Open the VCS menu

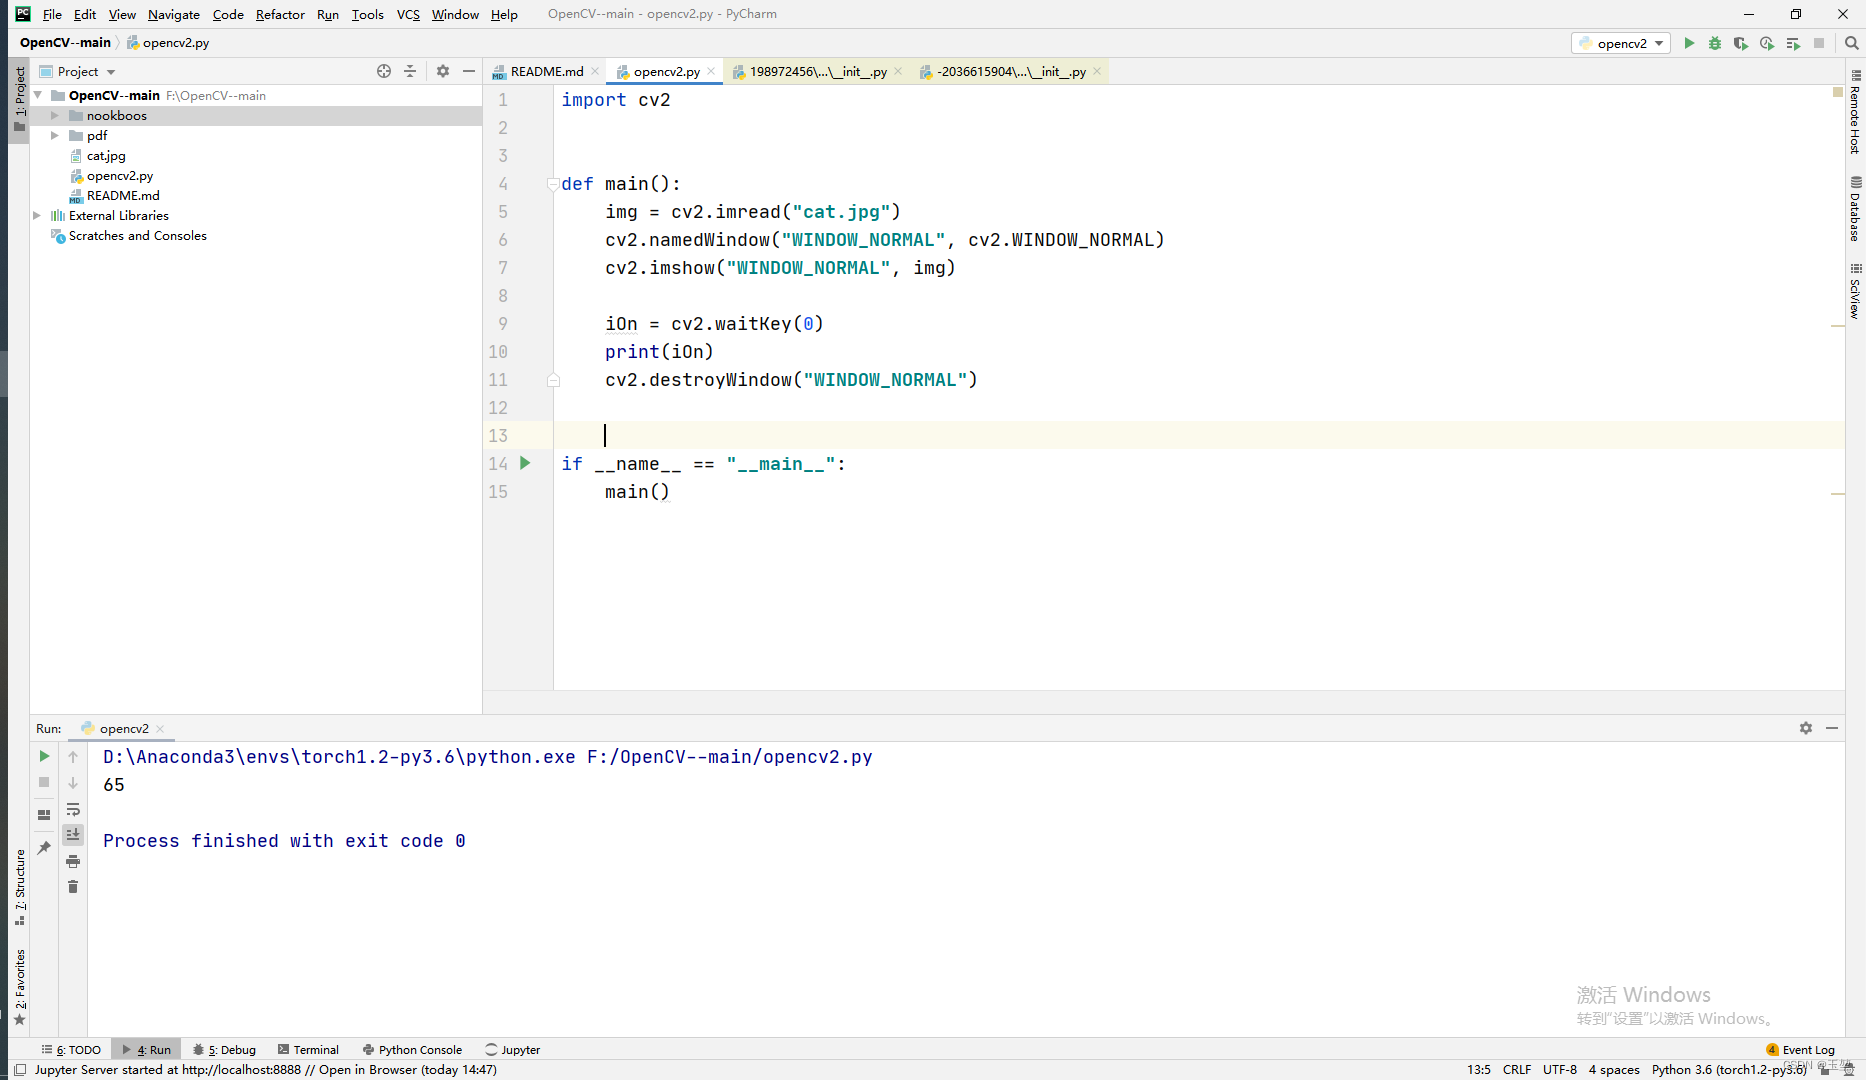point(408,14)
